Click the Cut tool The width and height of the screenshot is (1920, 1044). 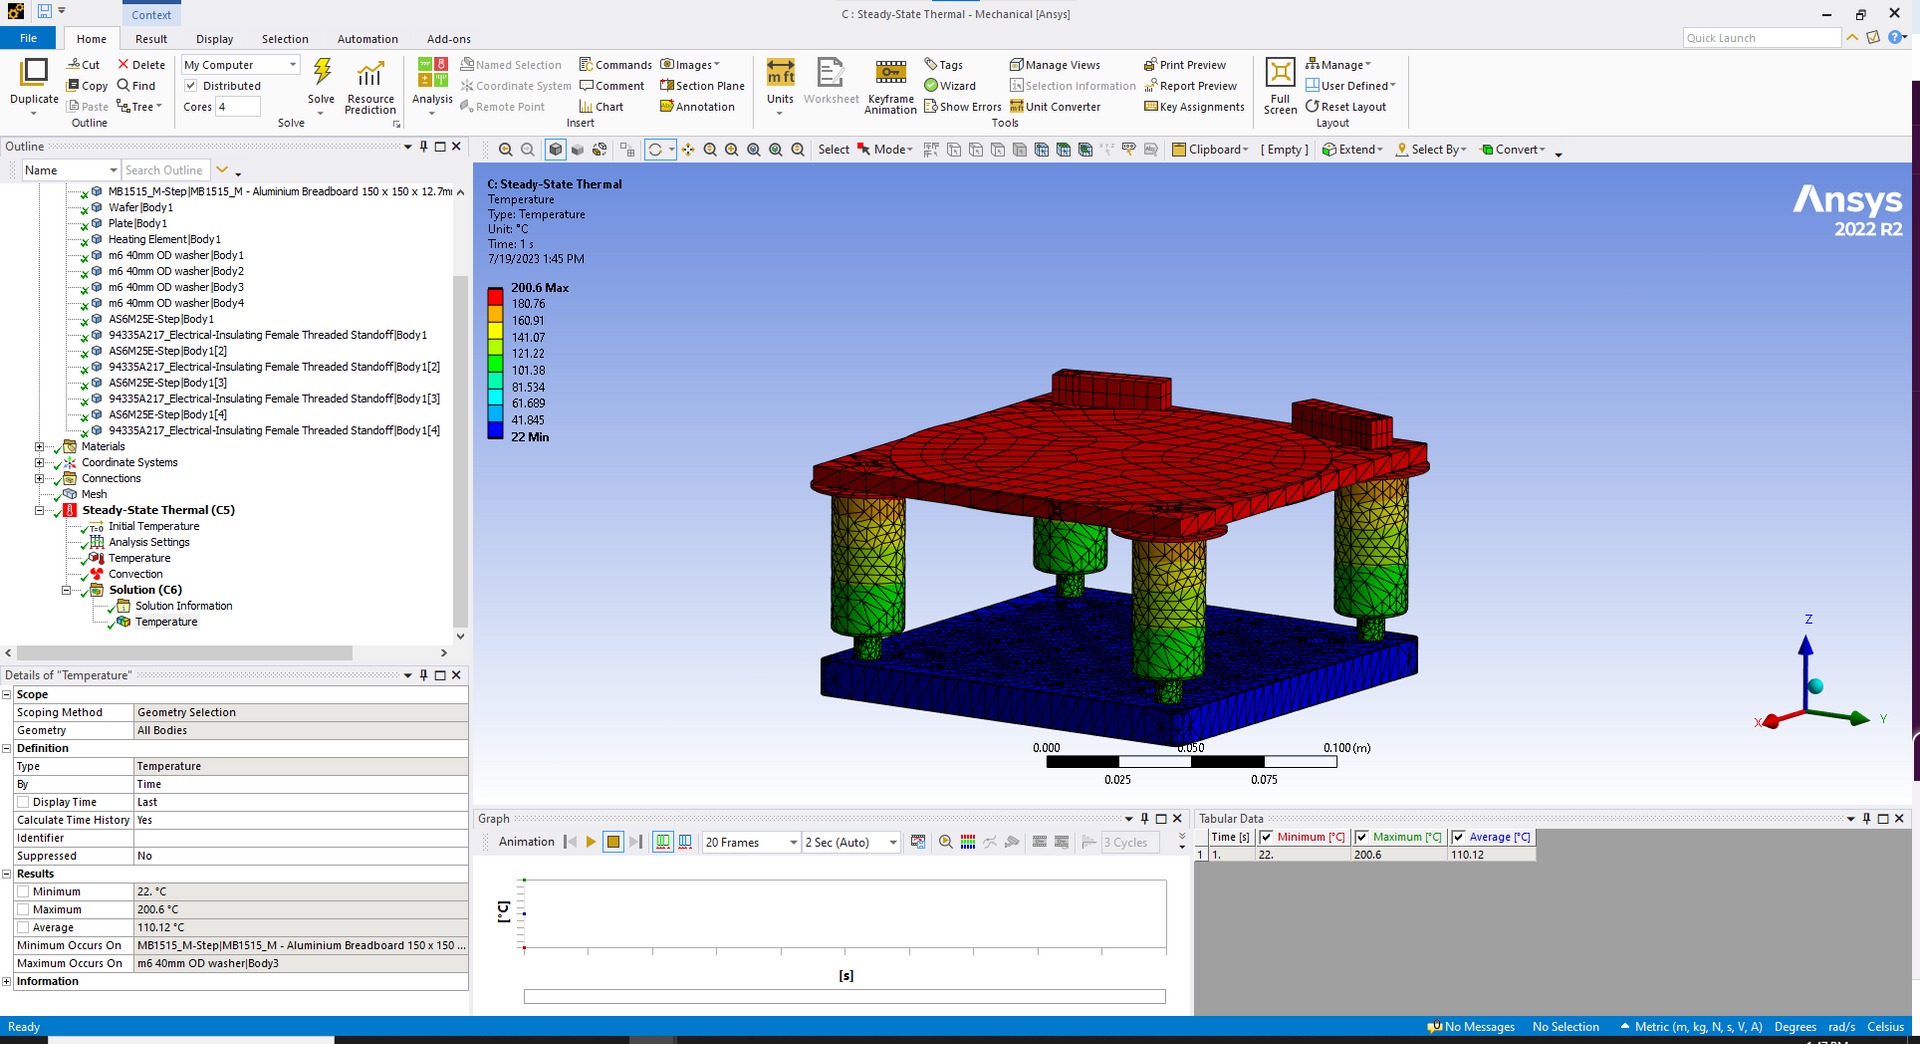84,65
